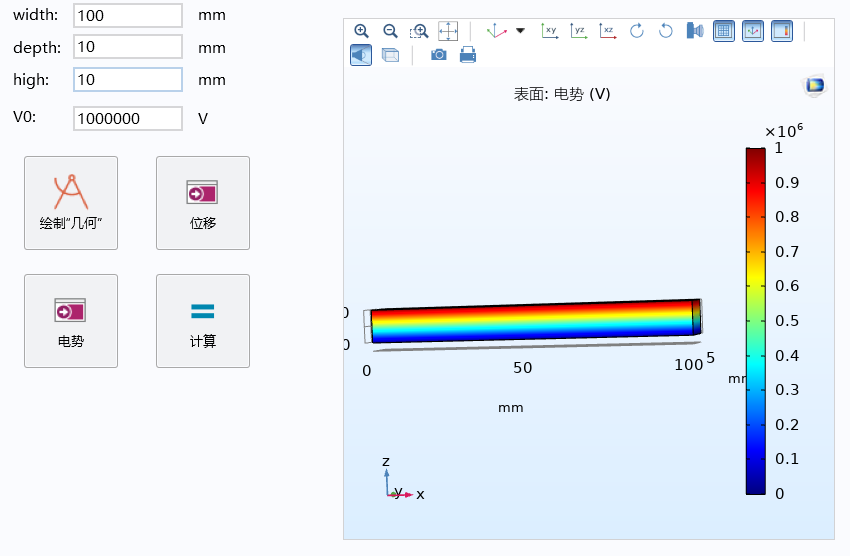This screenshot has height=556, width=850.
Task: Activate the zoom box tool
Action: (419, 31)
